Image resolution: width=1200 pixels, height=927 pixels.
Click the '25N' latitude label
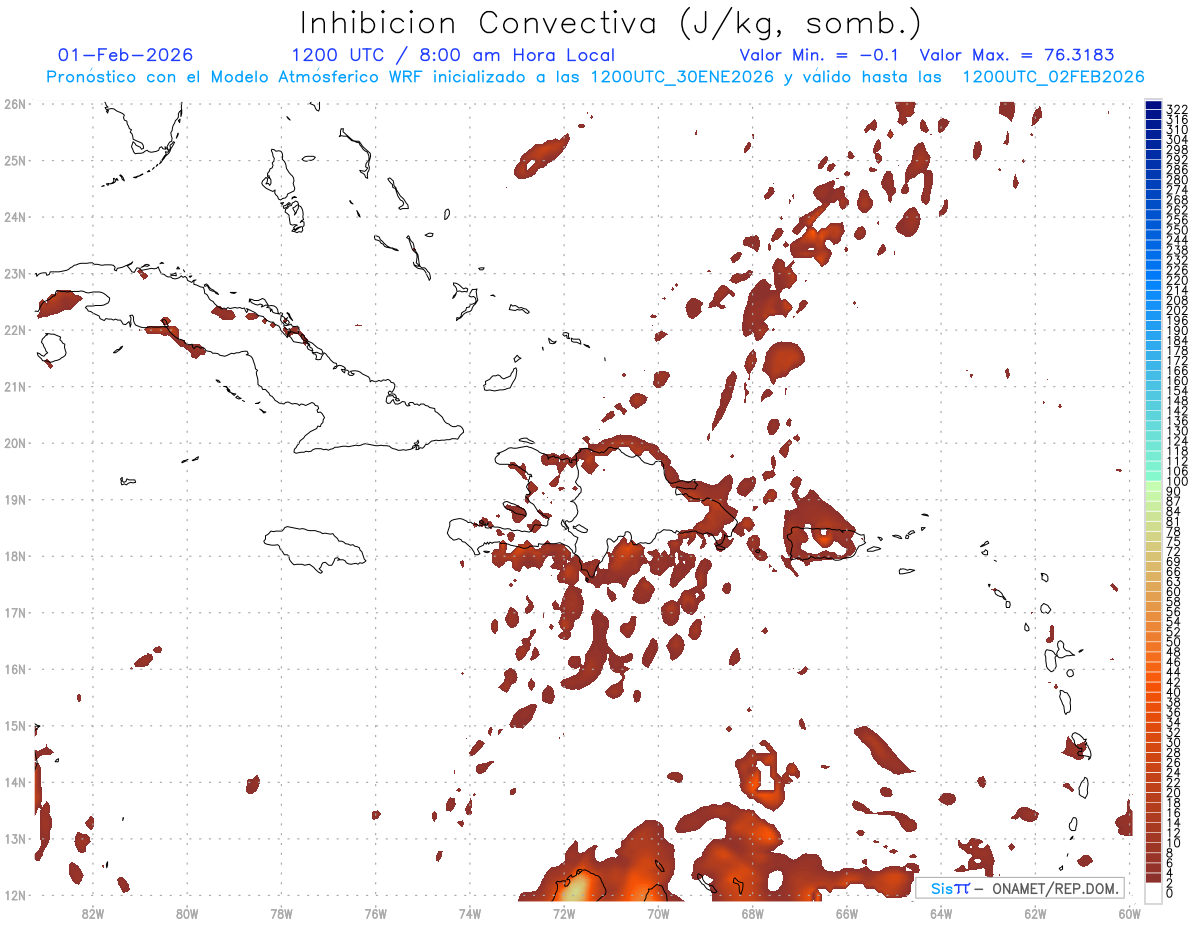[14, 160]
